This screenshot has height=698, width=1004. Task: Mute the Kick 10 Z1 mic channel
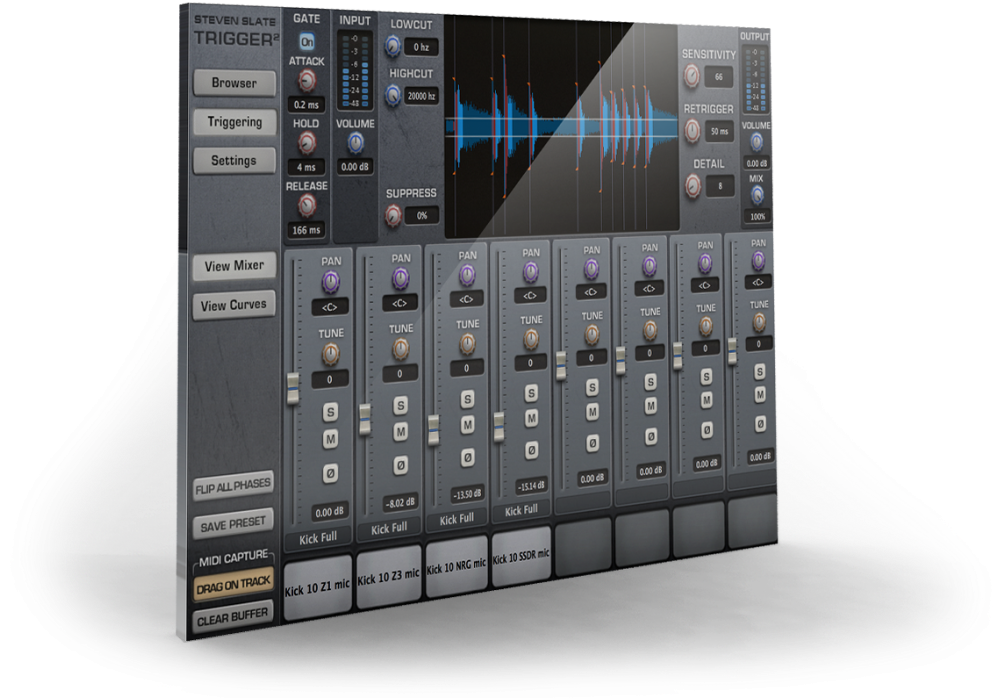click(x=330, y=439)
